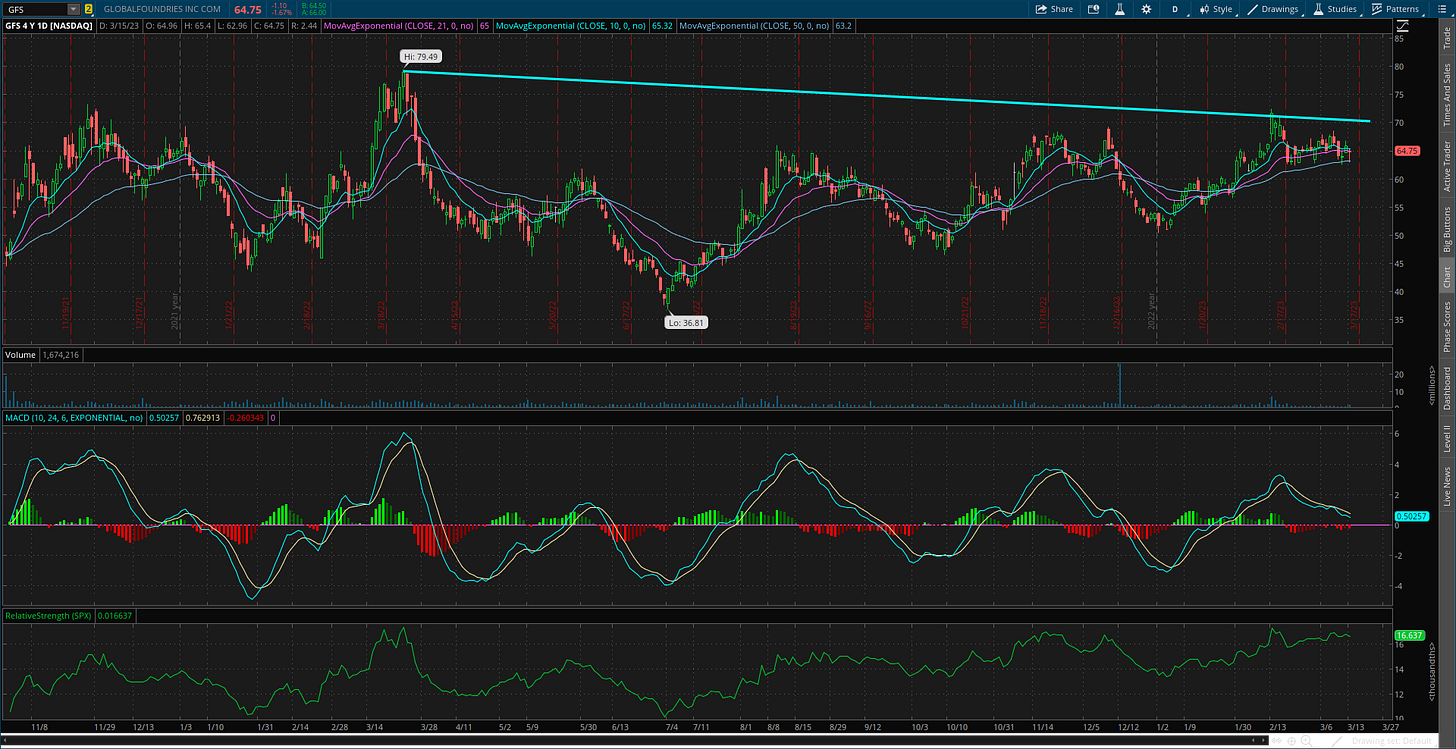The width and height of the screenshot is (1456, 749).
Task: Open the alert/clock window icon near Share
Action: [x=1093, y=9]
